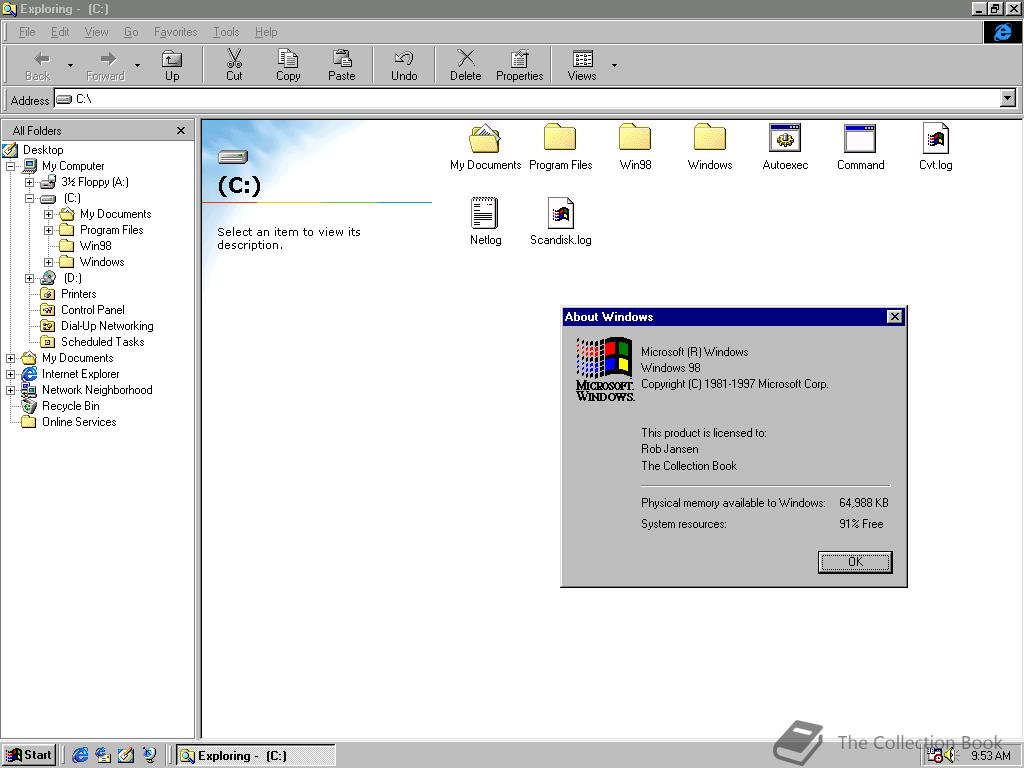The width and height of the screenshot is (1024, 768).
Task: Click the Start button
Action: pos(29,756)
